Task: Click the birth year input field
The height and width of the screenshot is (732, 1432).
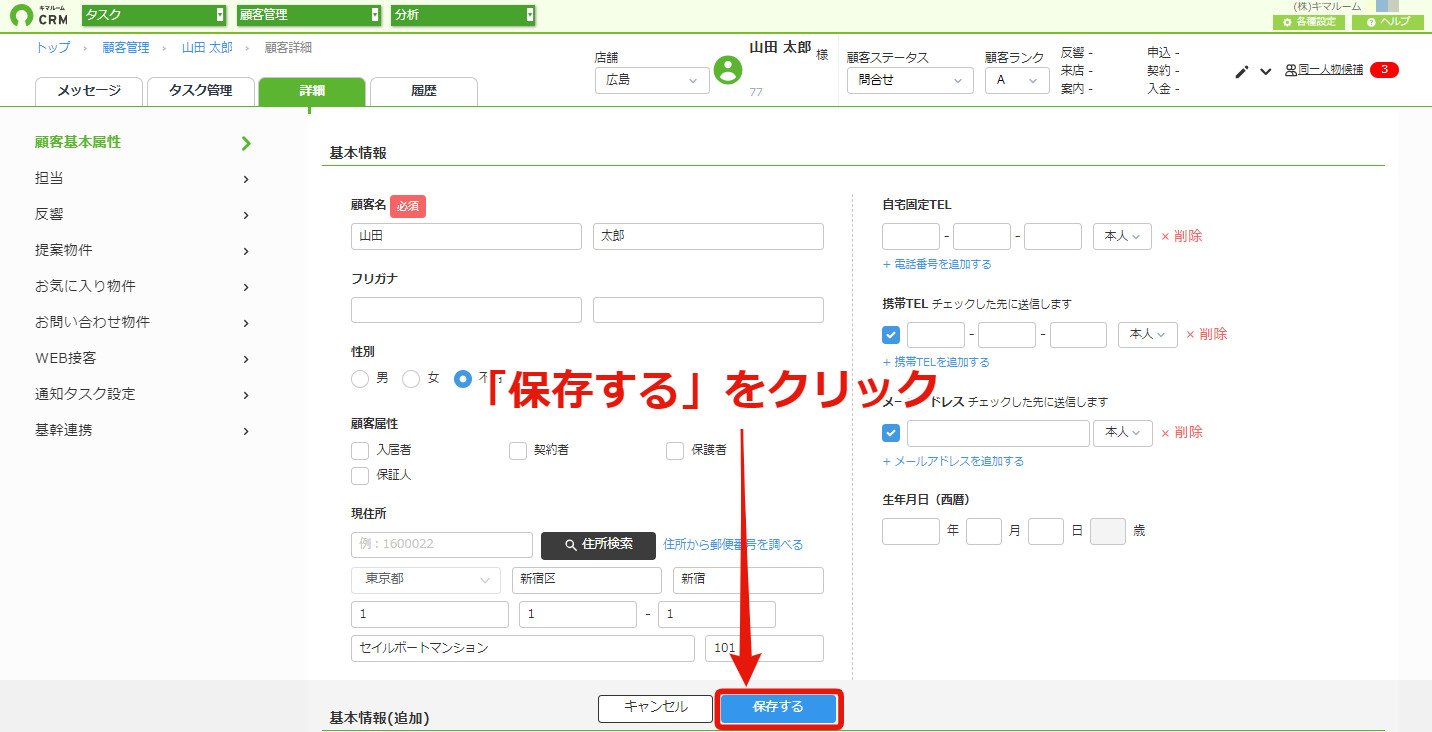Action: (x=911, y=531)
